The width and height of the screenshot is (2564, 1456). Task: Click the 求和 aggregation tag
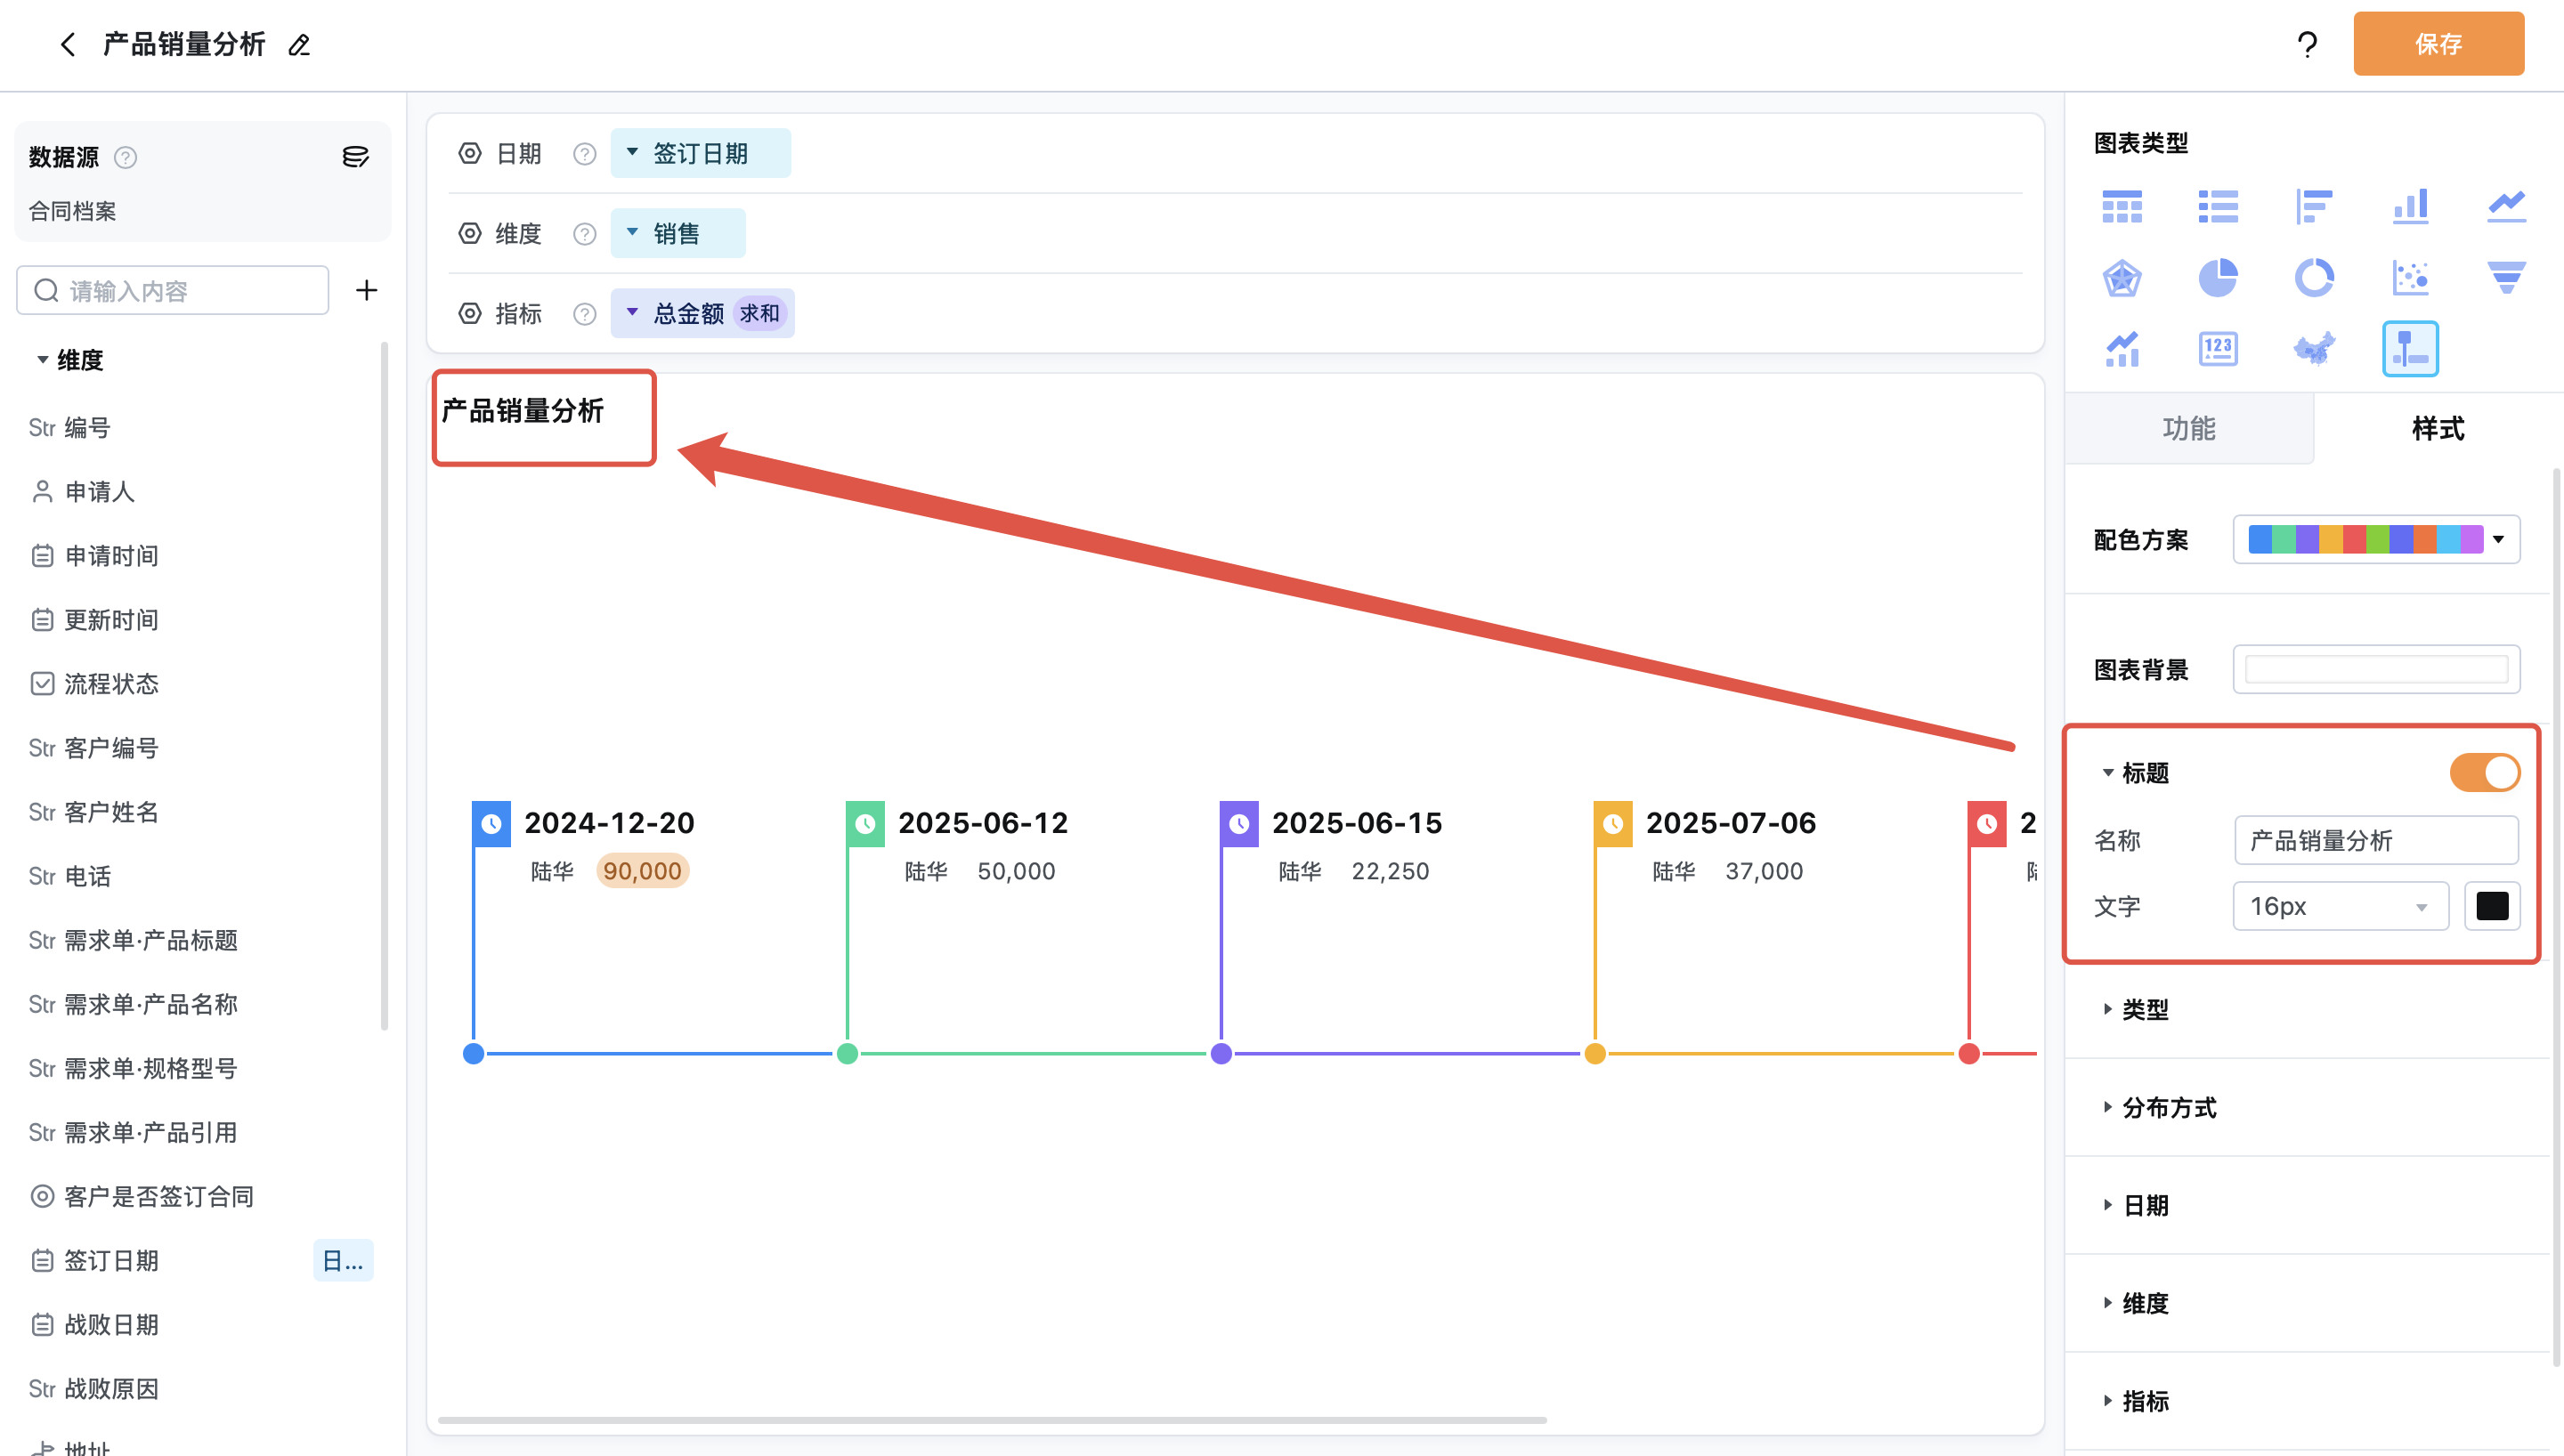click(759, 314)
